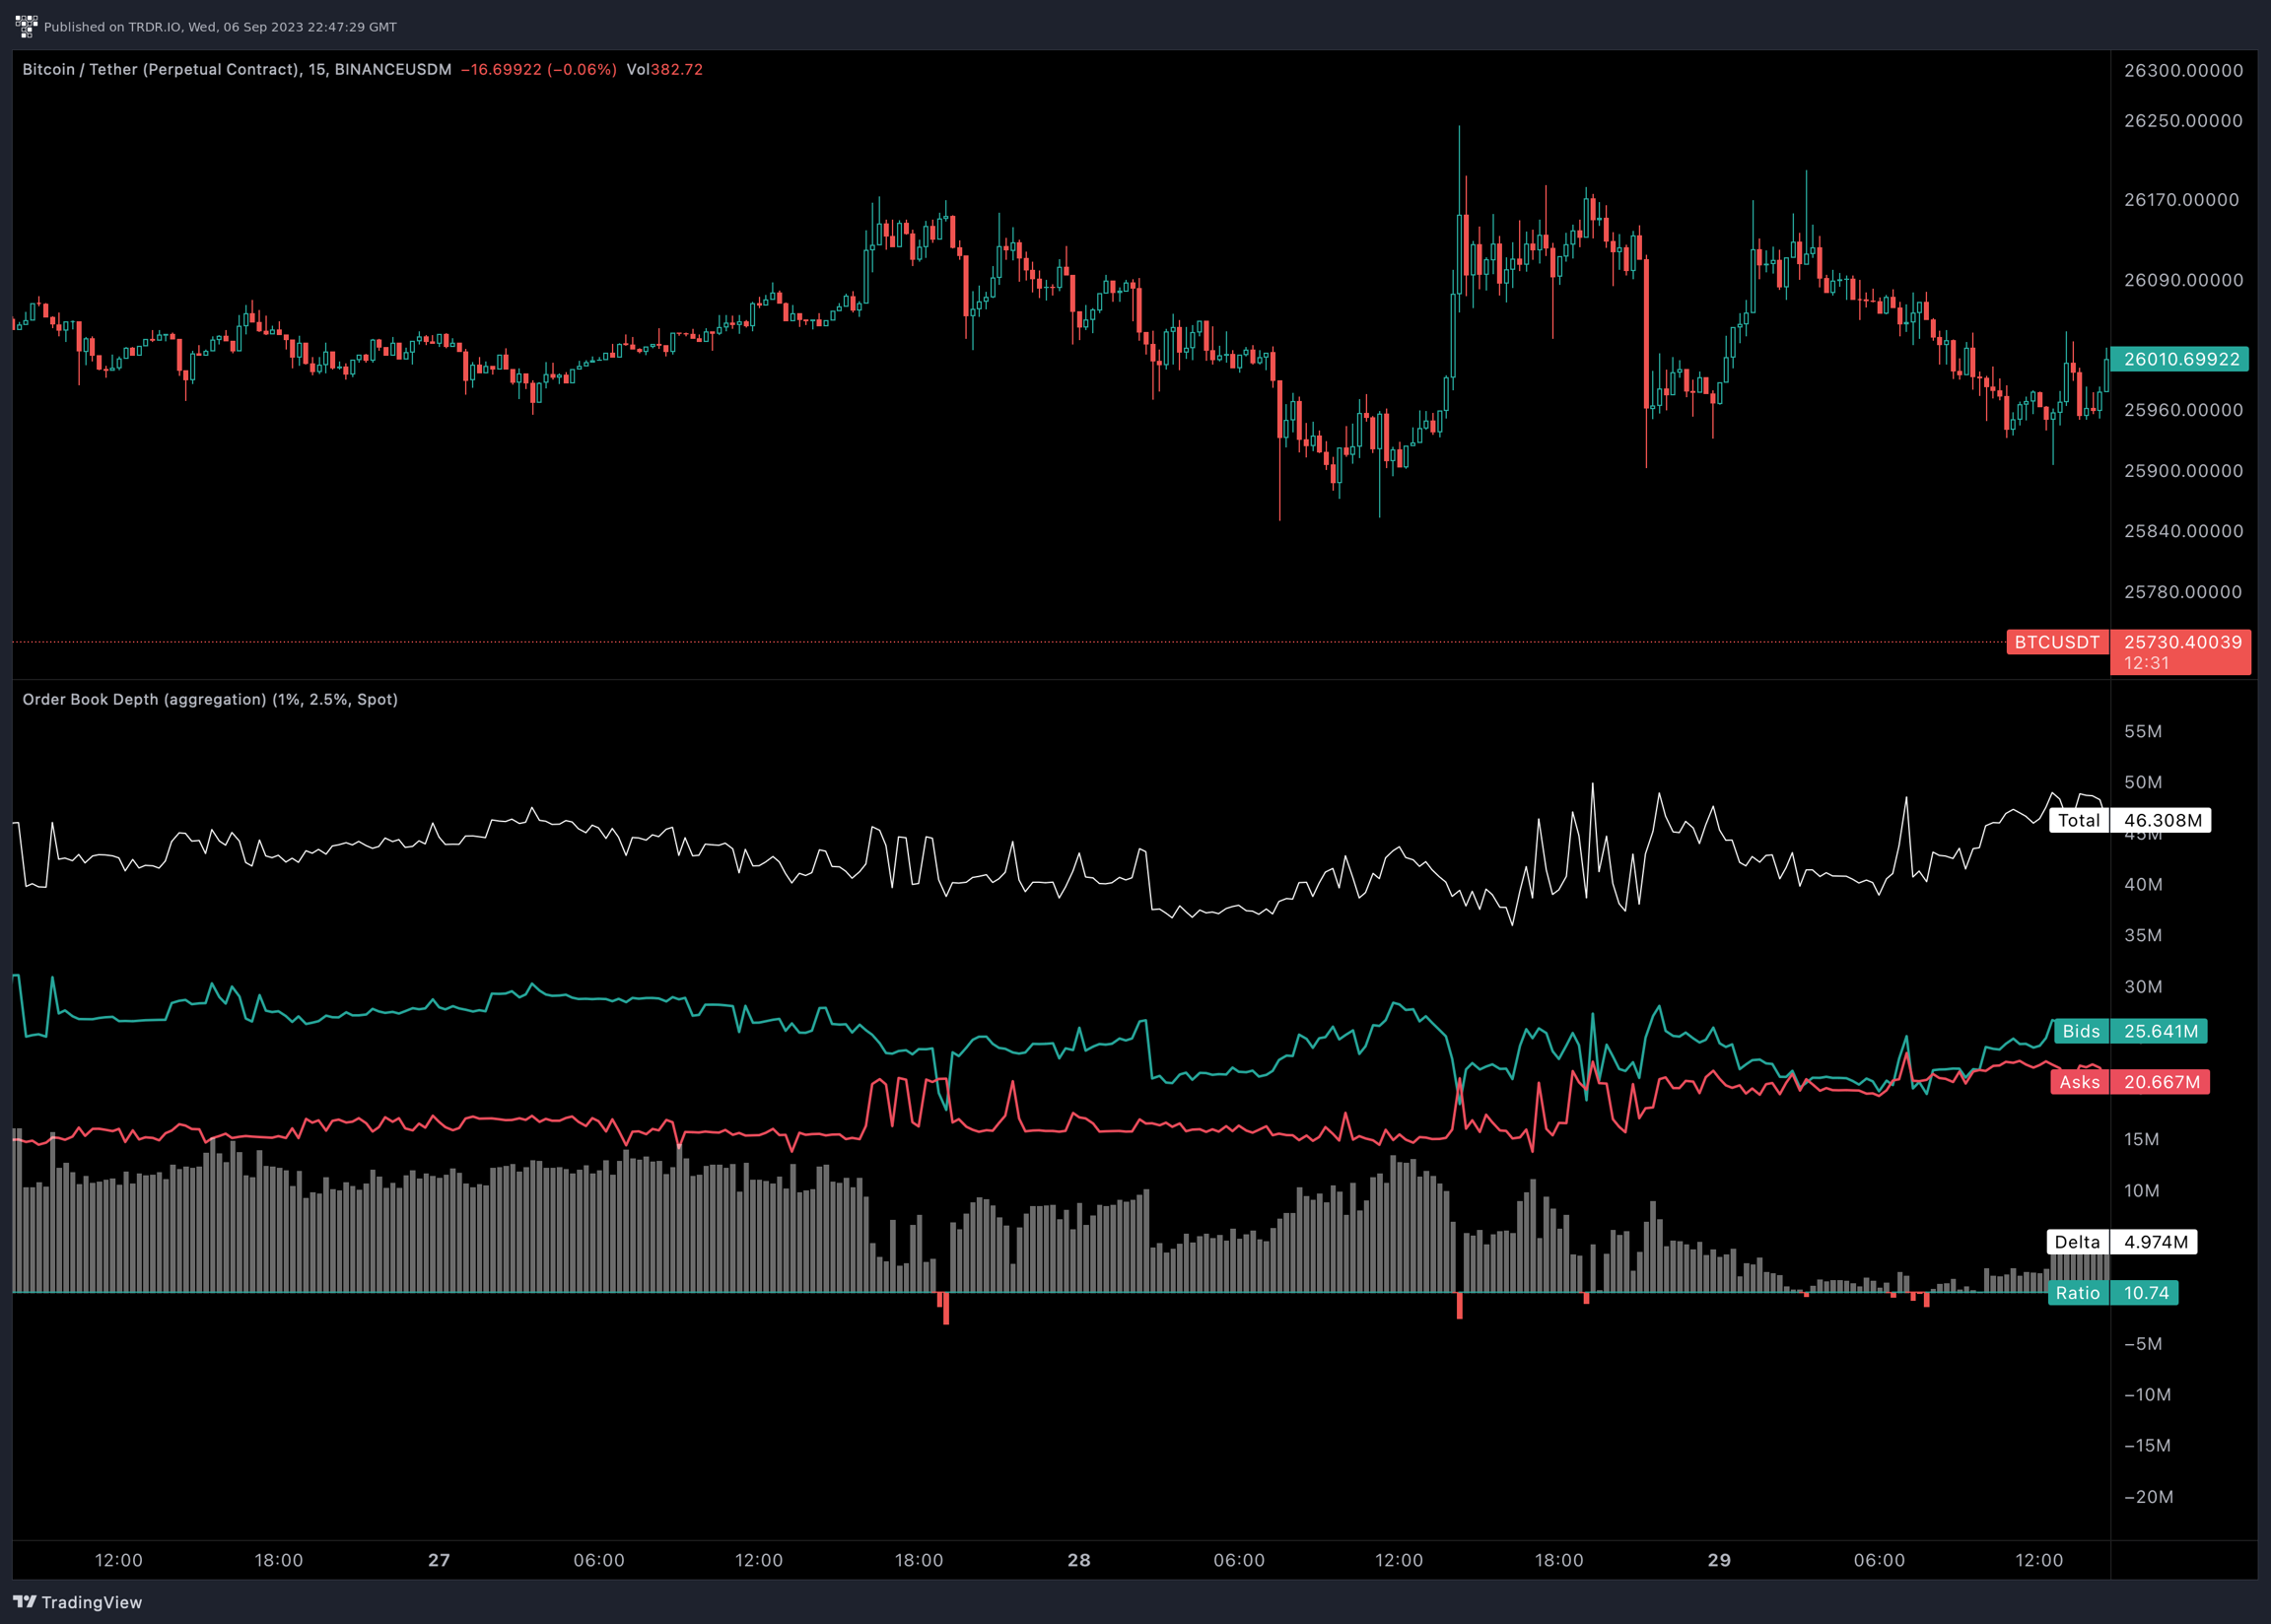The width and height of the screenshot is (2271, 1624).
Task: Click the red BTCUSDT price tag
Action: (x=2056, y=642)
